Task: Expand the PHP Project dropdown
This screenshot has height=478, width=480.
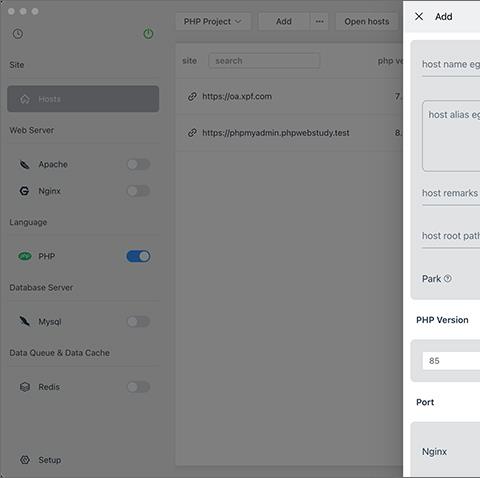Action: 213,22
